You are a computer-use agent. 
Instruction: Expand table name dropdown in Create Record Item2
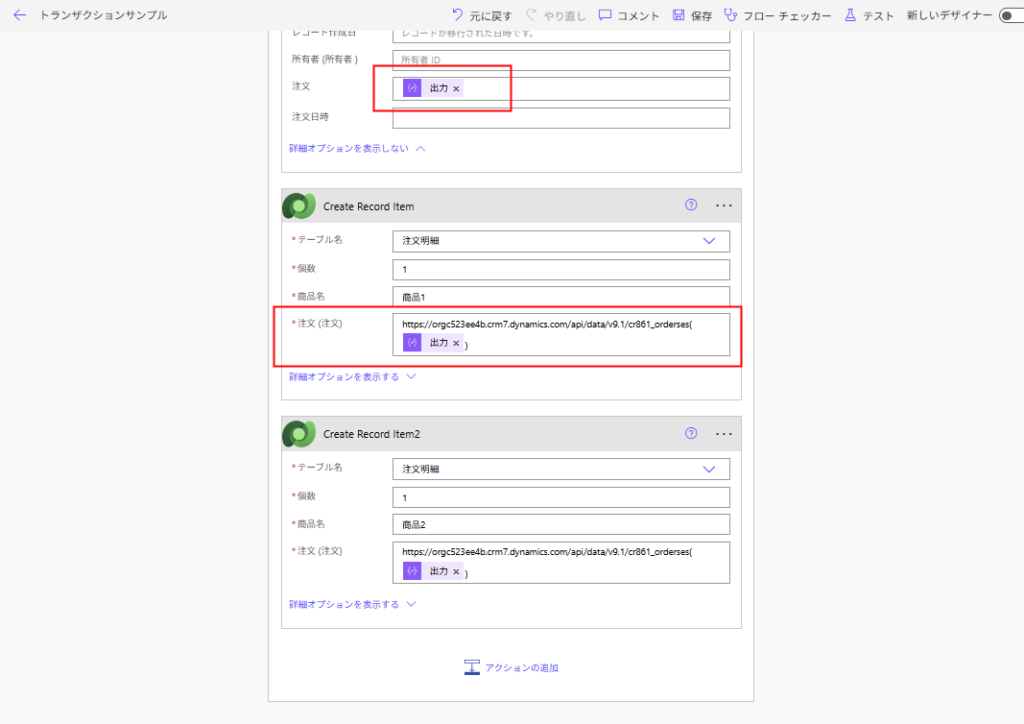coord(709,469)
